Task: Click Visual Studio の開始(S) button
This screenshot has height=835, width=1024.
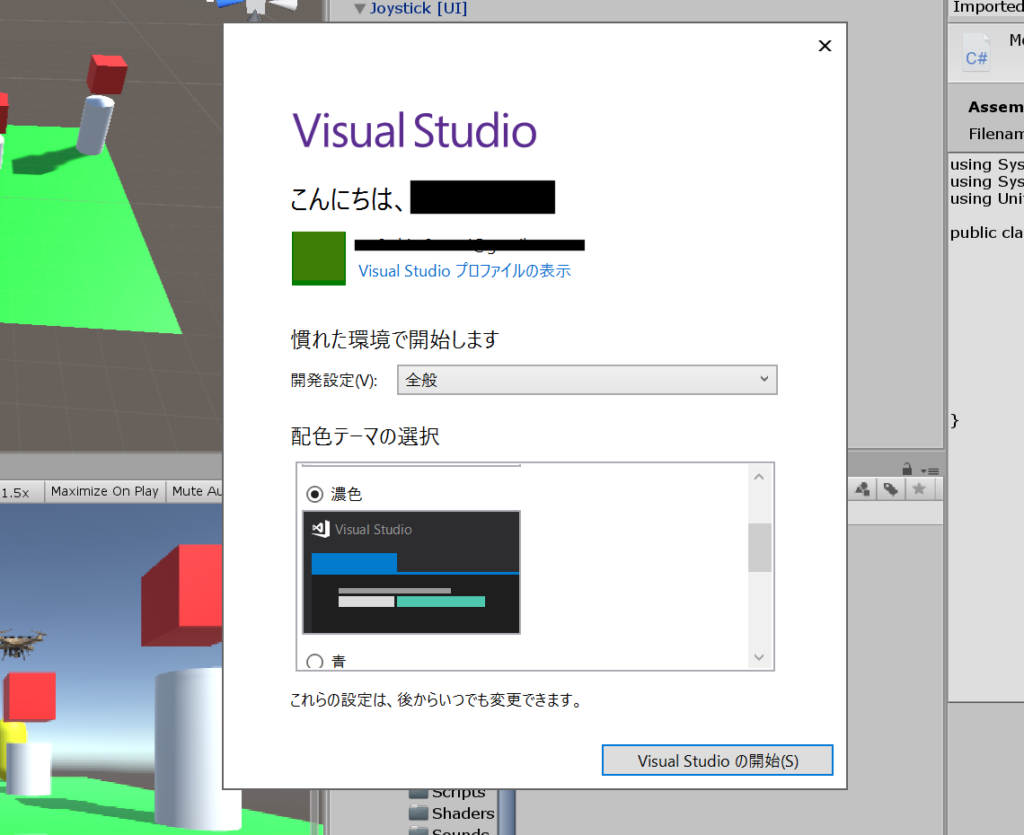Action: (x=717, y=761)
